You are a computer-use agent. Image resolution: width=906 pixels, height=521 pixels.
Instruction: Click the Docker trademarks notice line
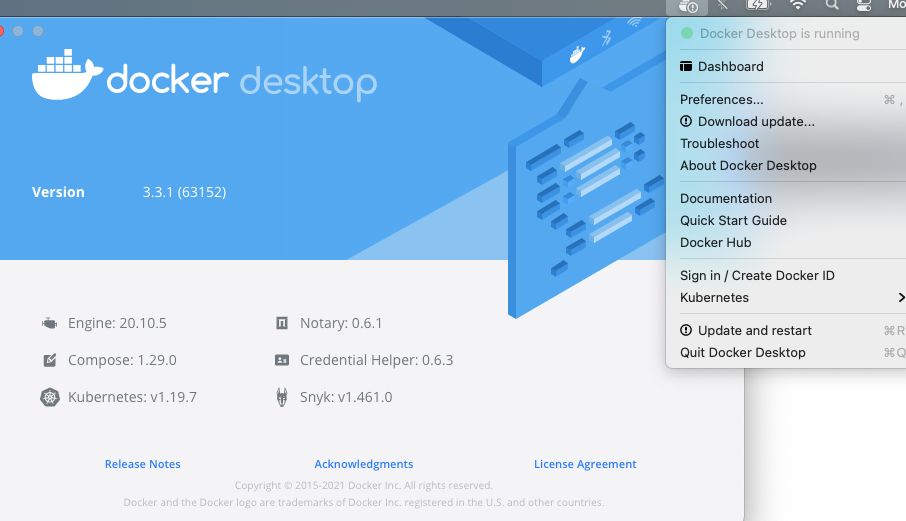(x=363, y=502)
